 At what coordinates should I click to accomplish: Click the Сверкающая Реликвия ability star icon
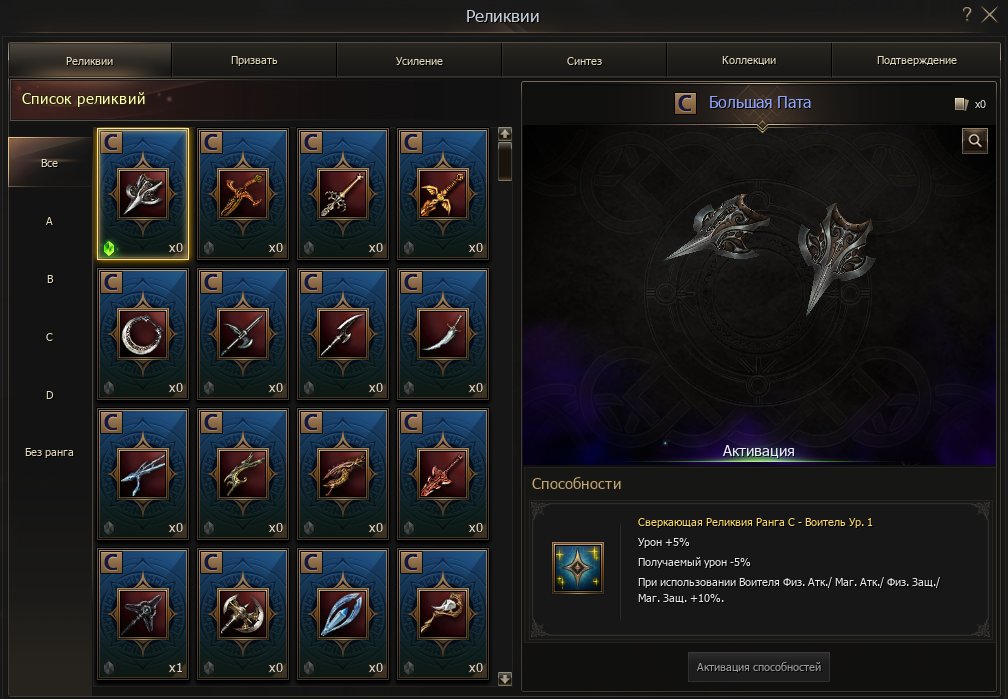click(x=577, y=567)
